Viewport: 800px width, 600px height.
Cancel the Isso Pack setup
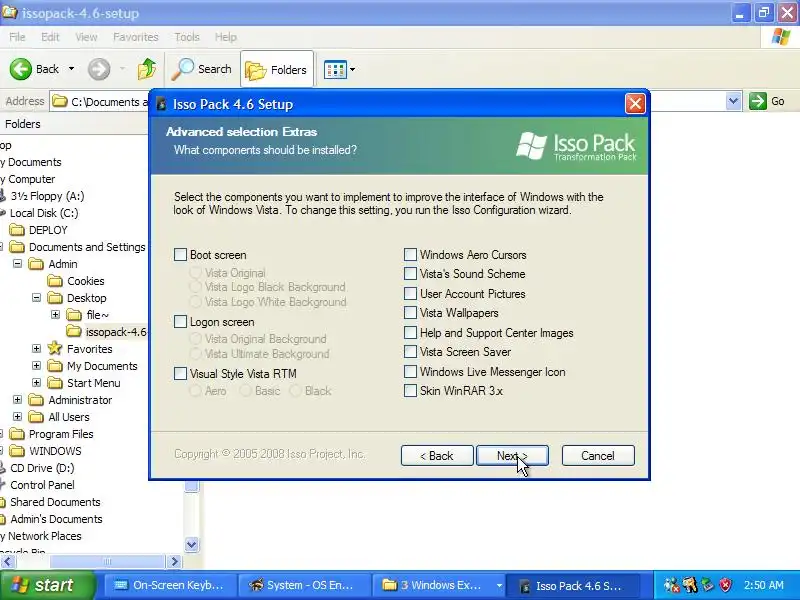click(598, 456)
